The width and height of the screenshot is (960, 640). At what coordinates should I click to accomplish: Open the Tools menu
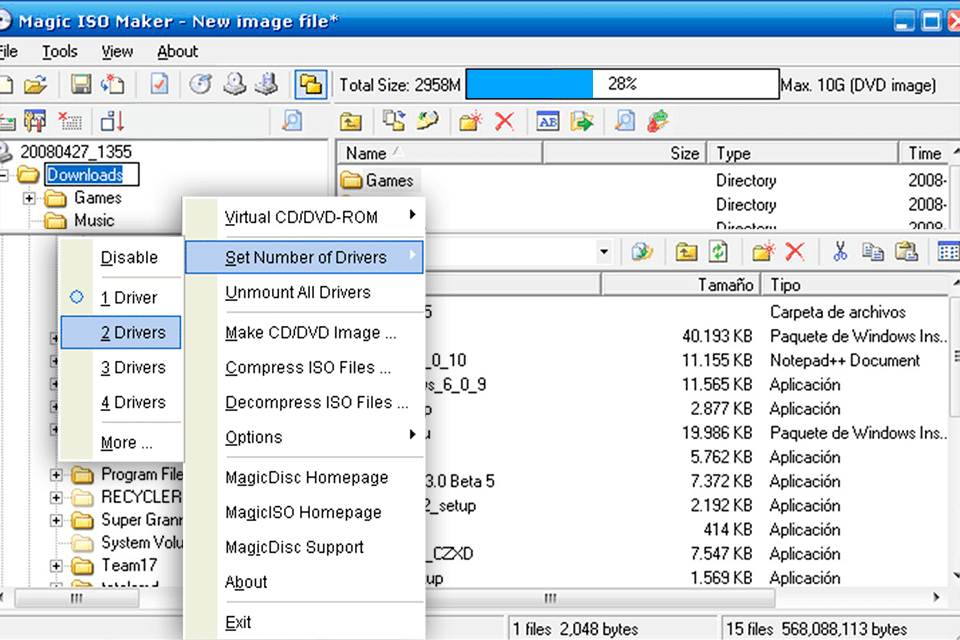59,51
